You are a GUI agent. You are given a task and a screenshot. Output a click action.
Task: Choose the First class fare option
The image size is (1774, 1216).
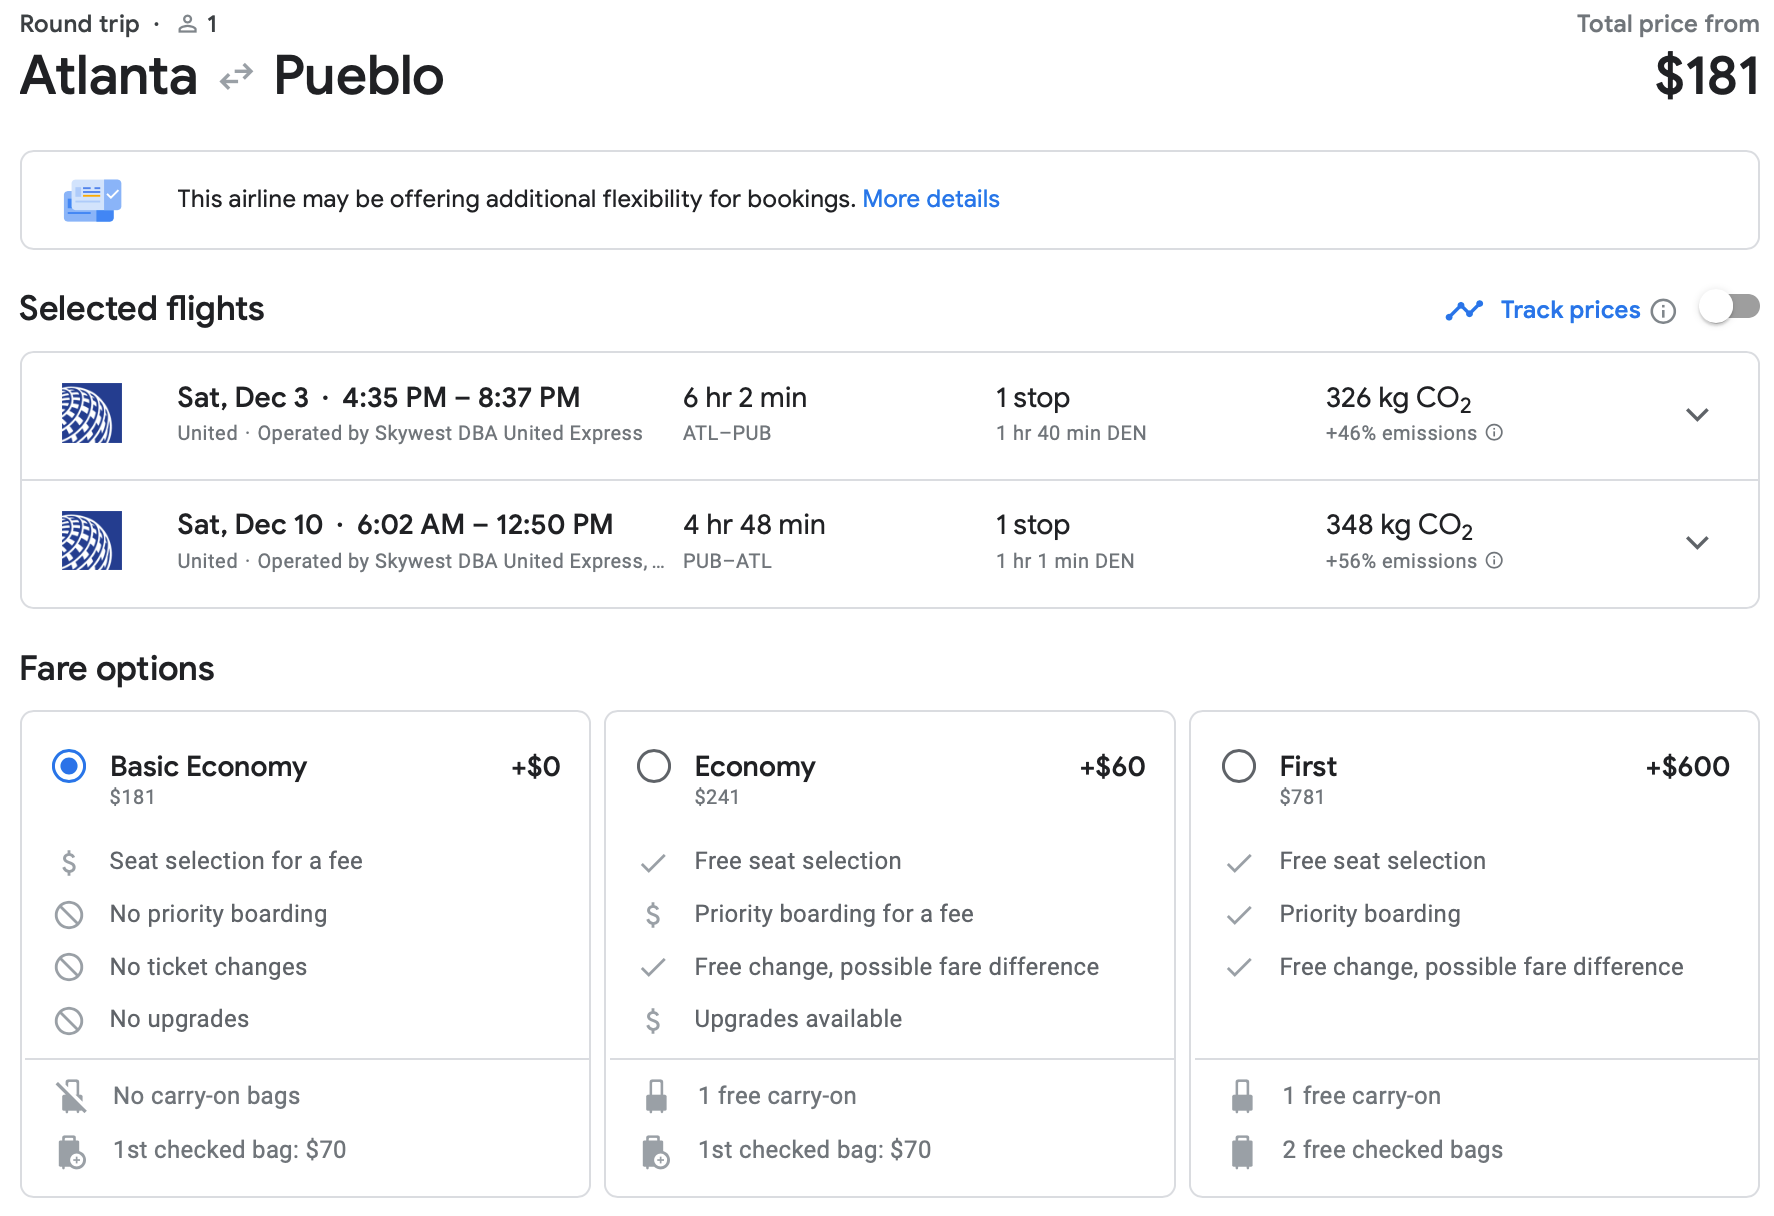[x=1239, y=767]
